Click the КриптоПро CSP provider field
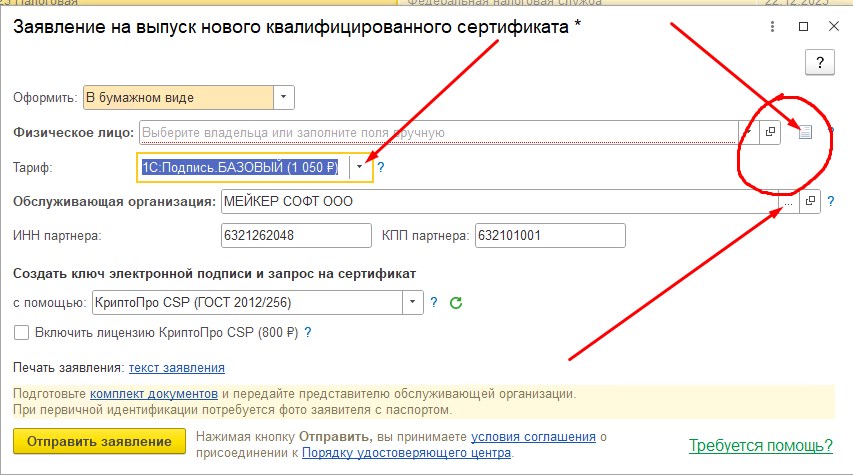The width and height of the screenshot is (853, 475). point(248,303)
